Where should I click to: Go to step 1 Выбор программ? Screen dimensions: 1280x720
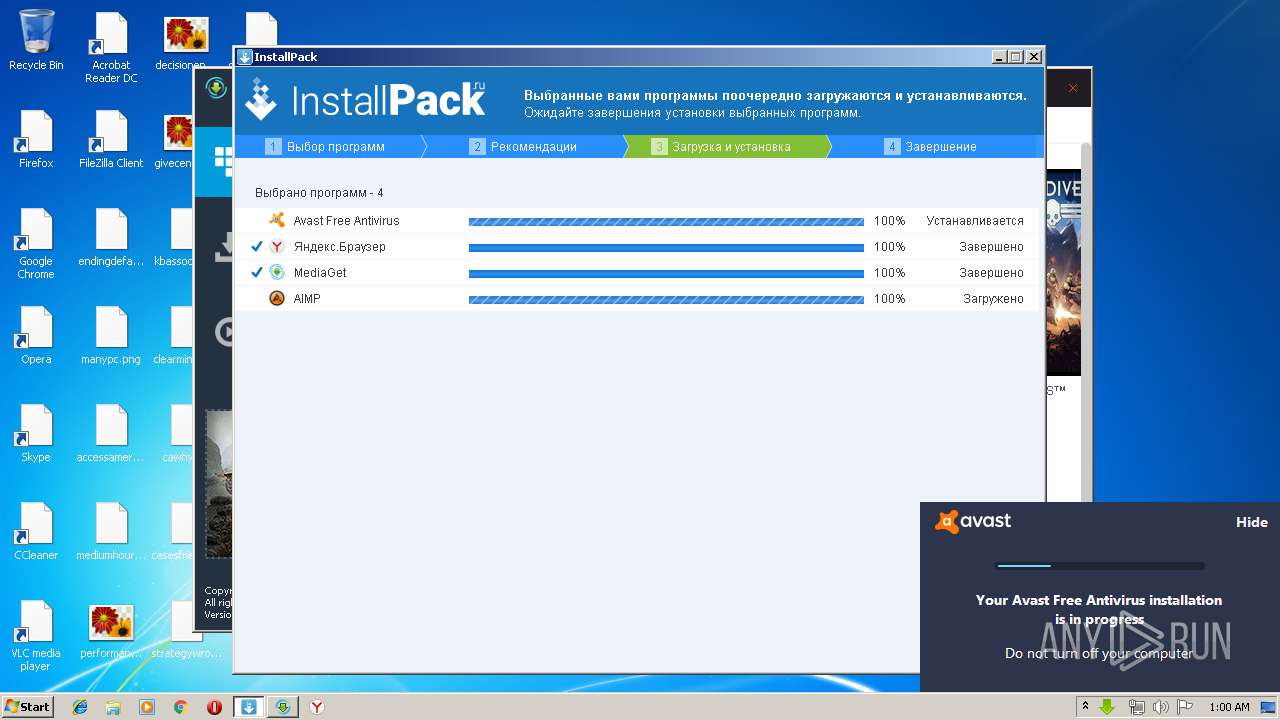[x=327, y=147]
